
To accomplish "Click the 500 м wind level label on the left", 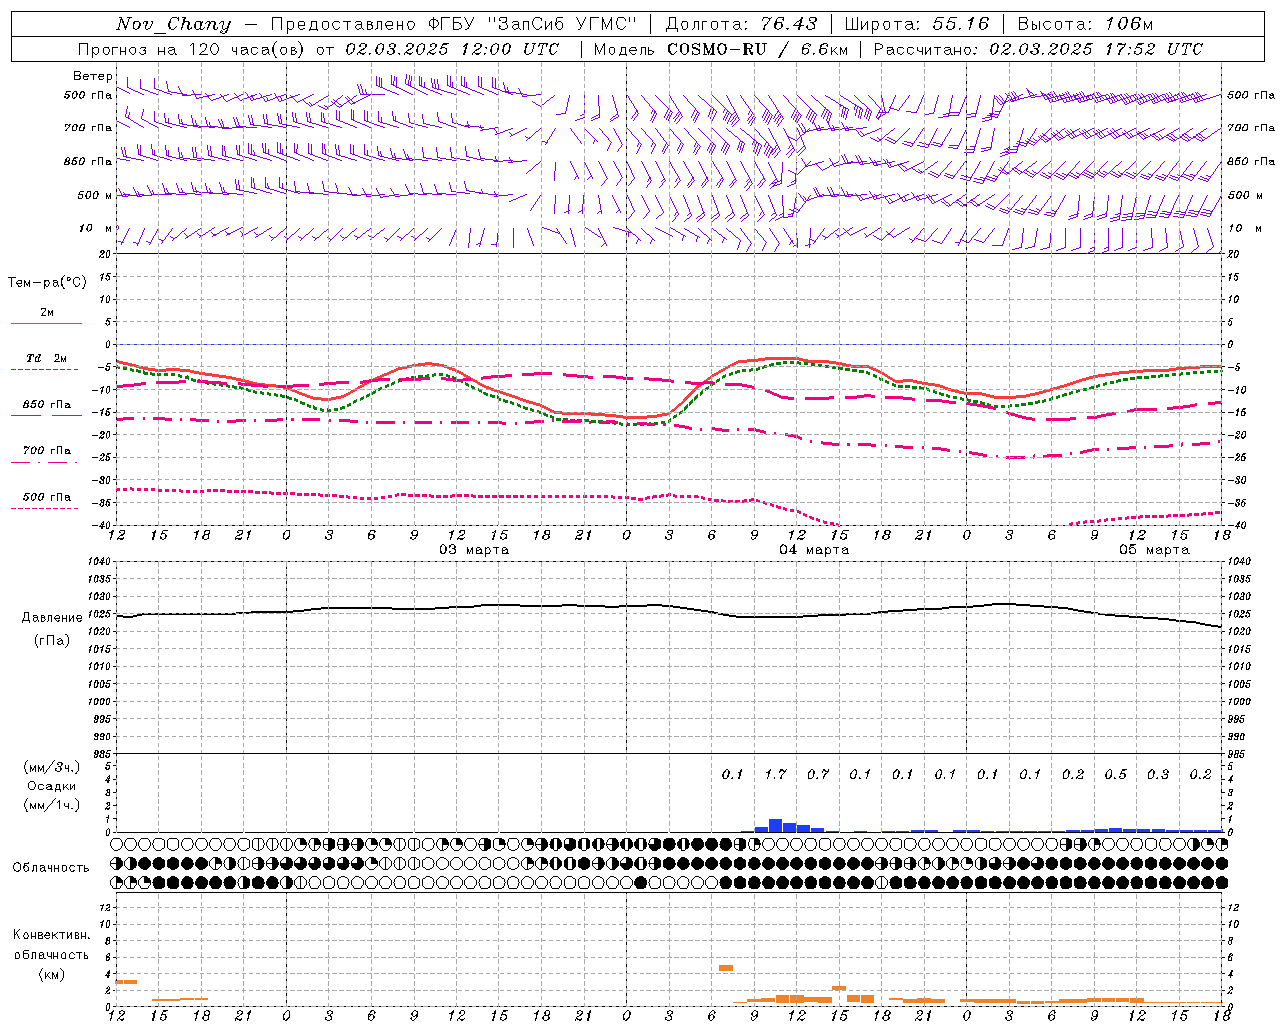I will point(95,195).
